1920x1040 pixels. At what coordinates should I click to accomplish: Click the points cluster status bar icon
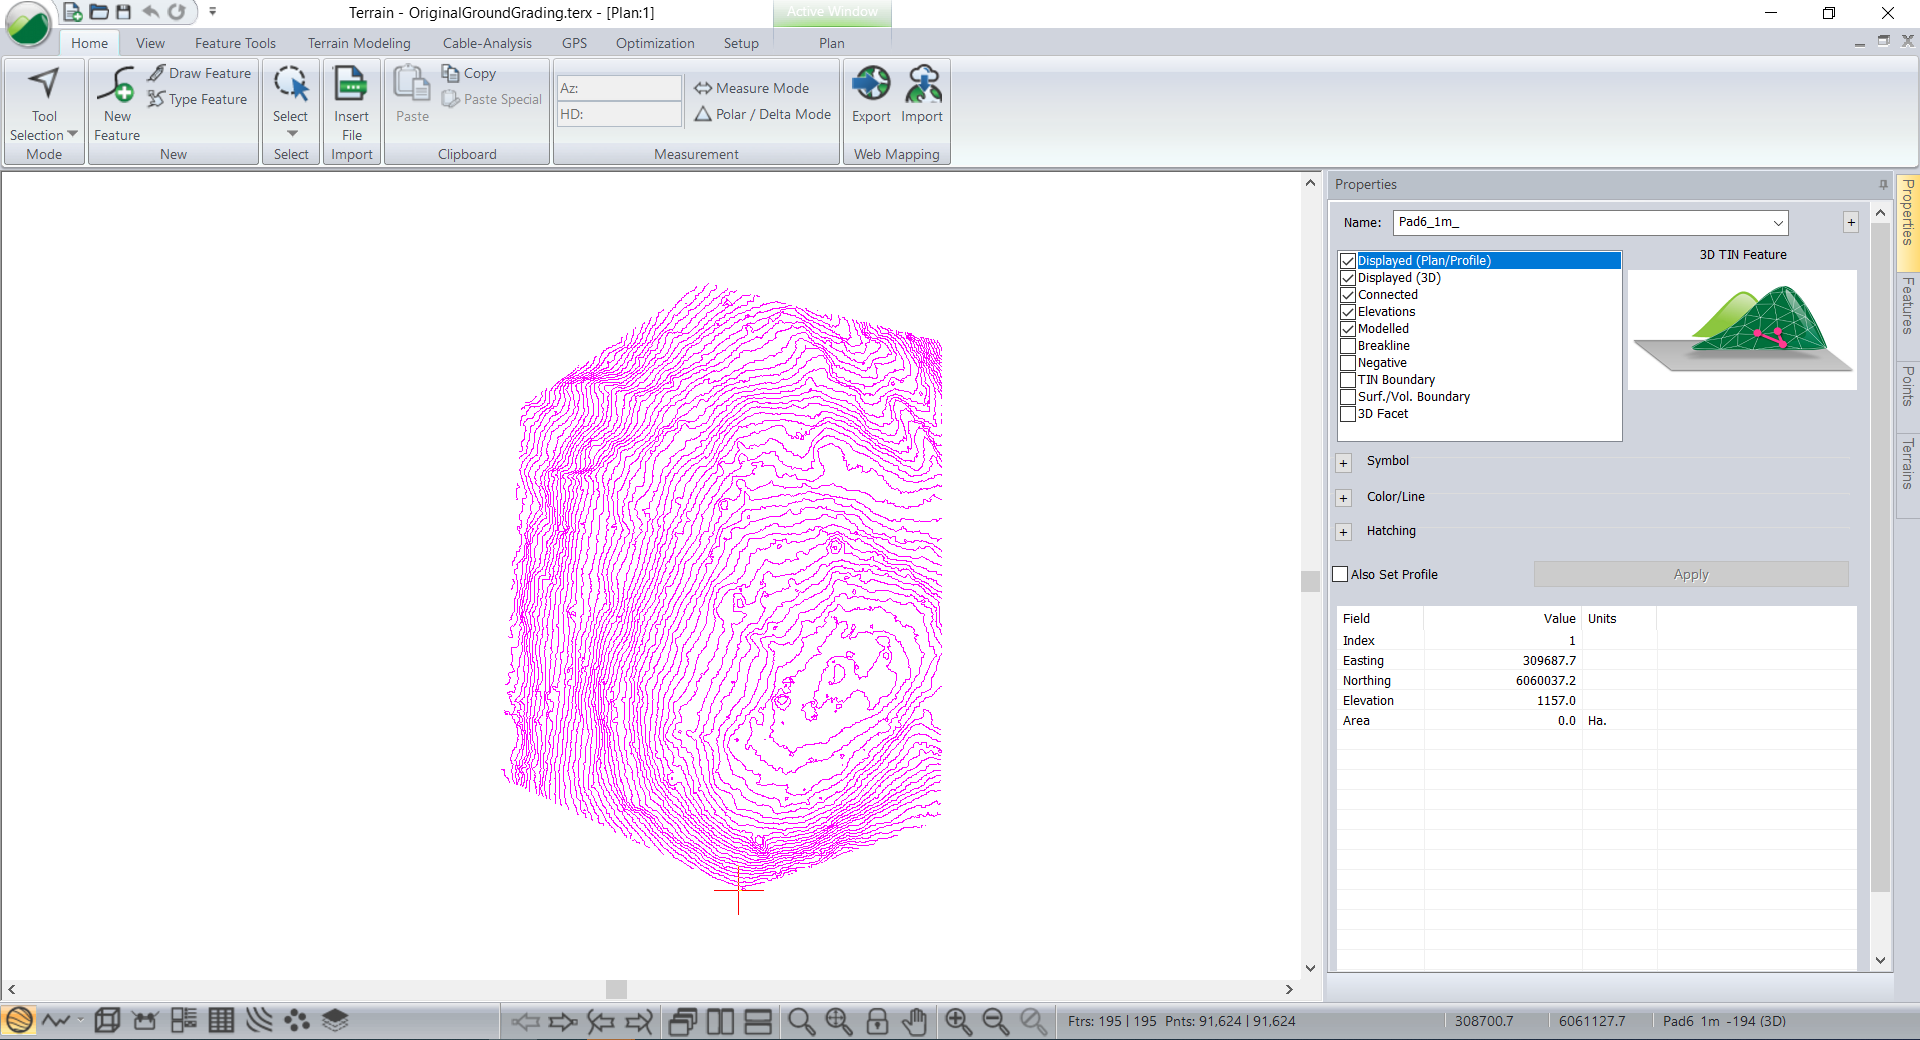(x=297, y=1021)
